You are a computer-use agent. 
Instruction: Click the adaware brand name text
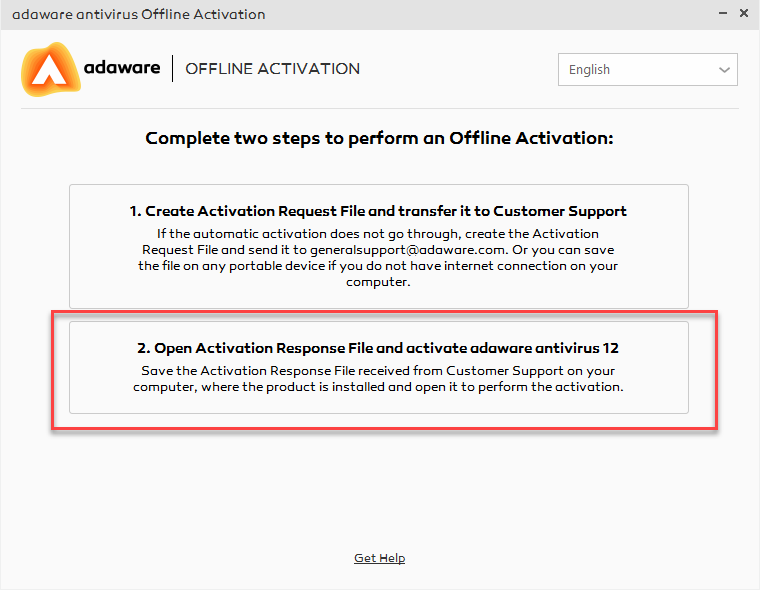coord(122,67)
